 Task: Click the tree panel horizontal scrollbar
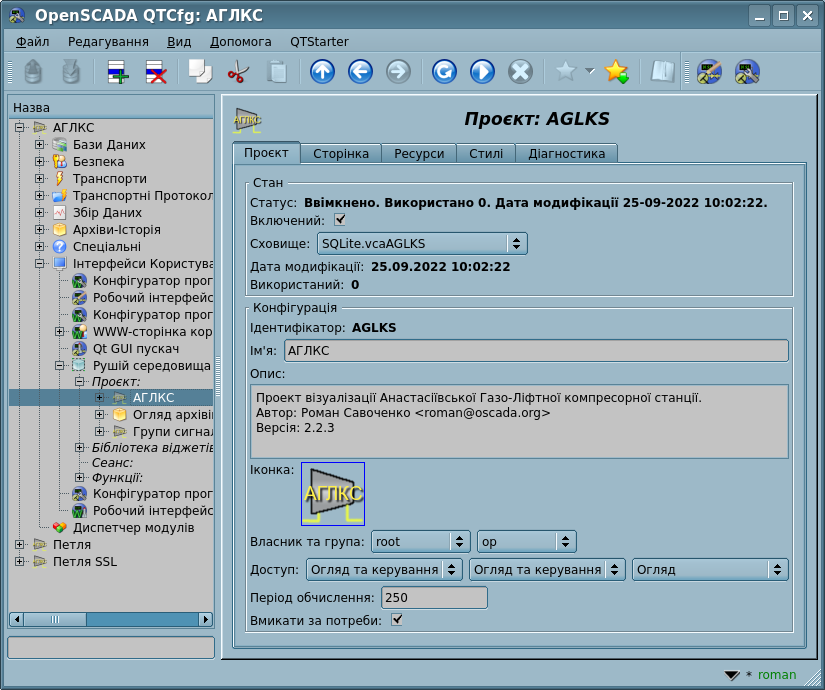(x=110, y=620)
